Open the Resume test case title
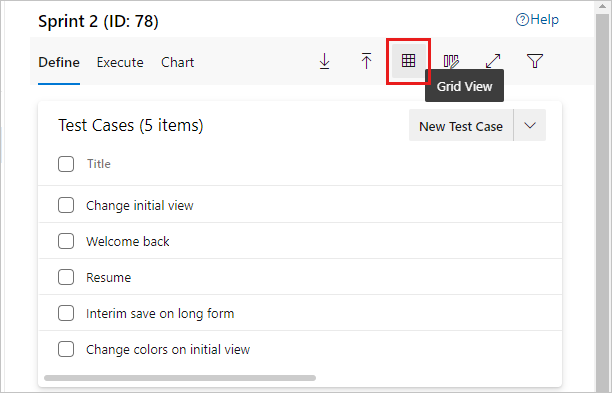This screenshot has width=612, height=393. [109, 277]
